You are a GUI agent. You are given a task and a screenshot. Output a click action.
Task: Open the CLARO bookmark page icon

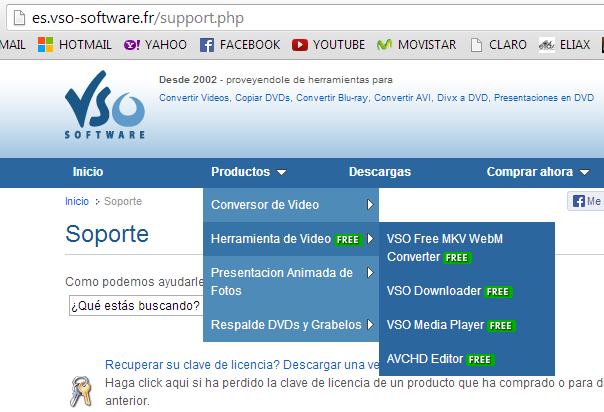pyautogui.click(x=476, y=45)
